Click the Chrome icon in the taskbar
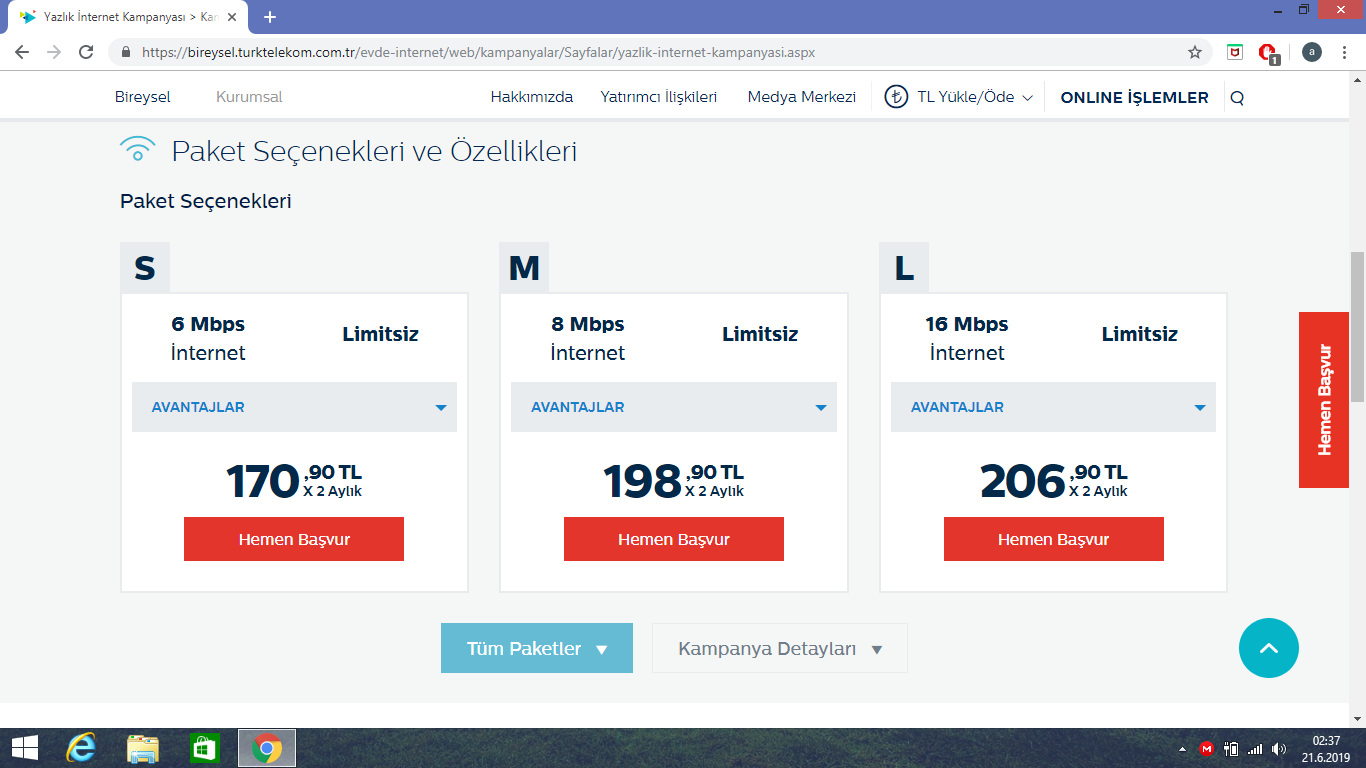Viewport: 1366px width, 768px height. coord(266,747)
